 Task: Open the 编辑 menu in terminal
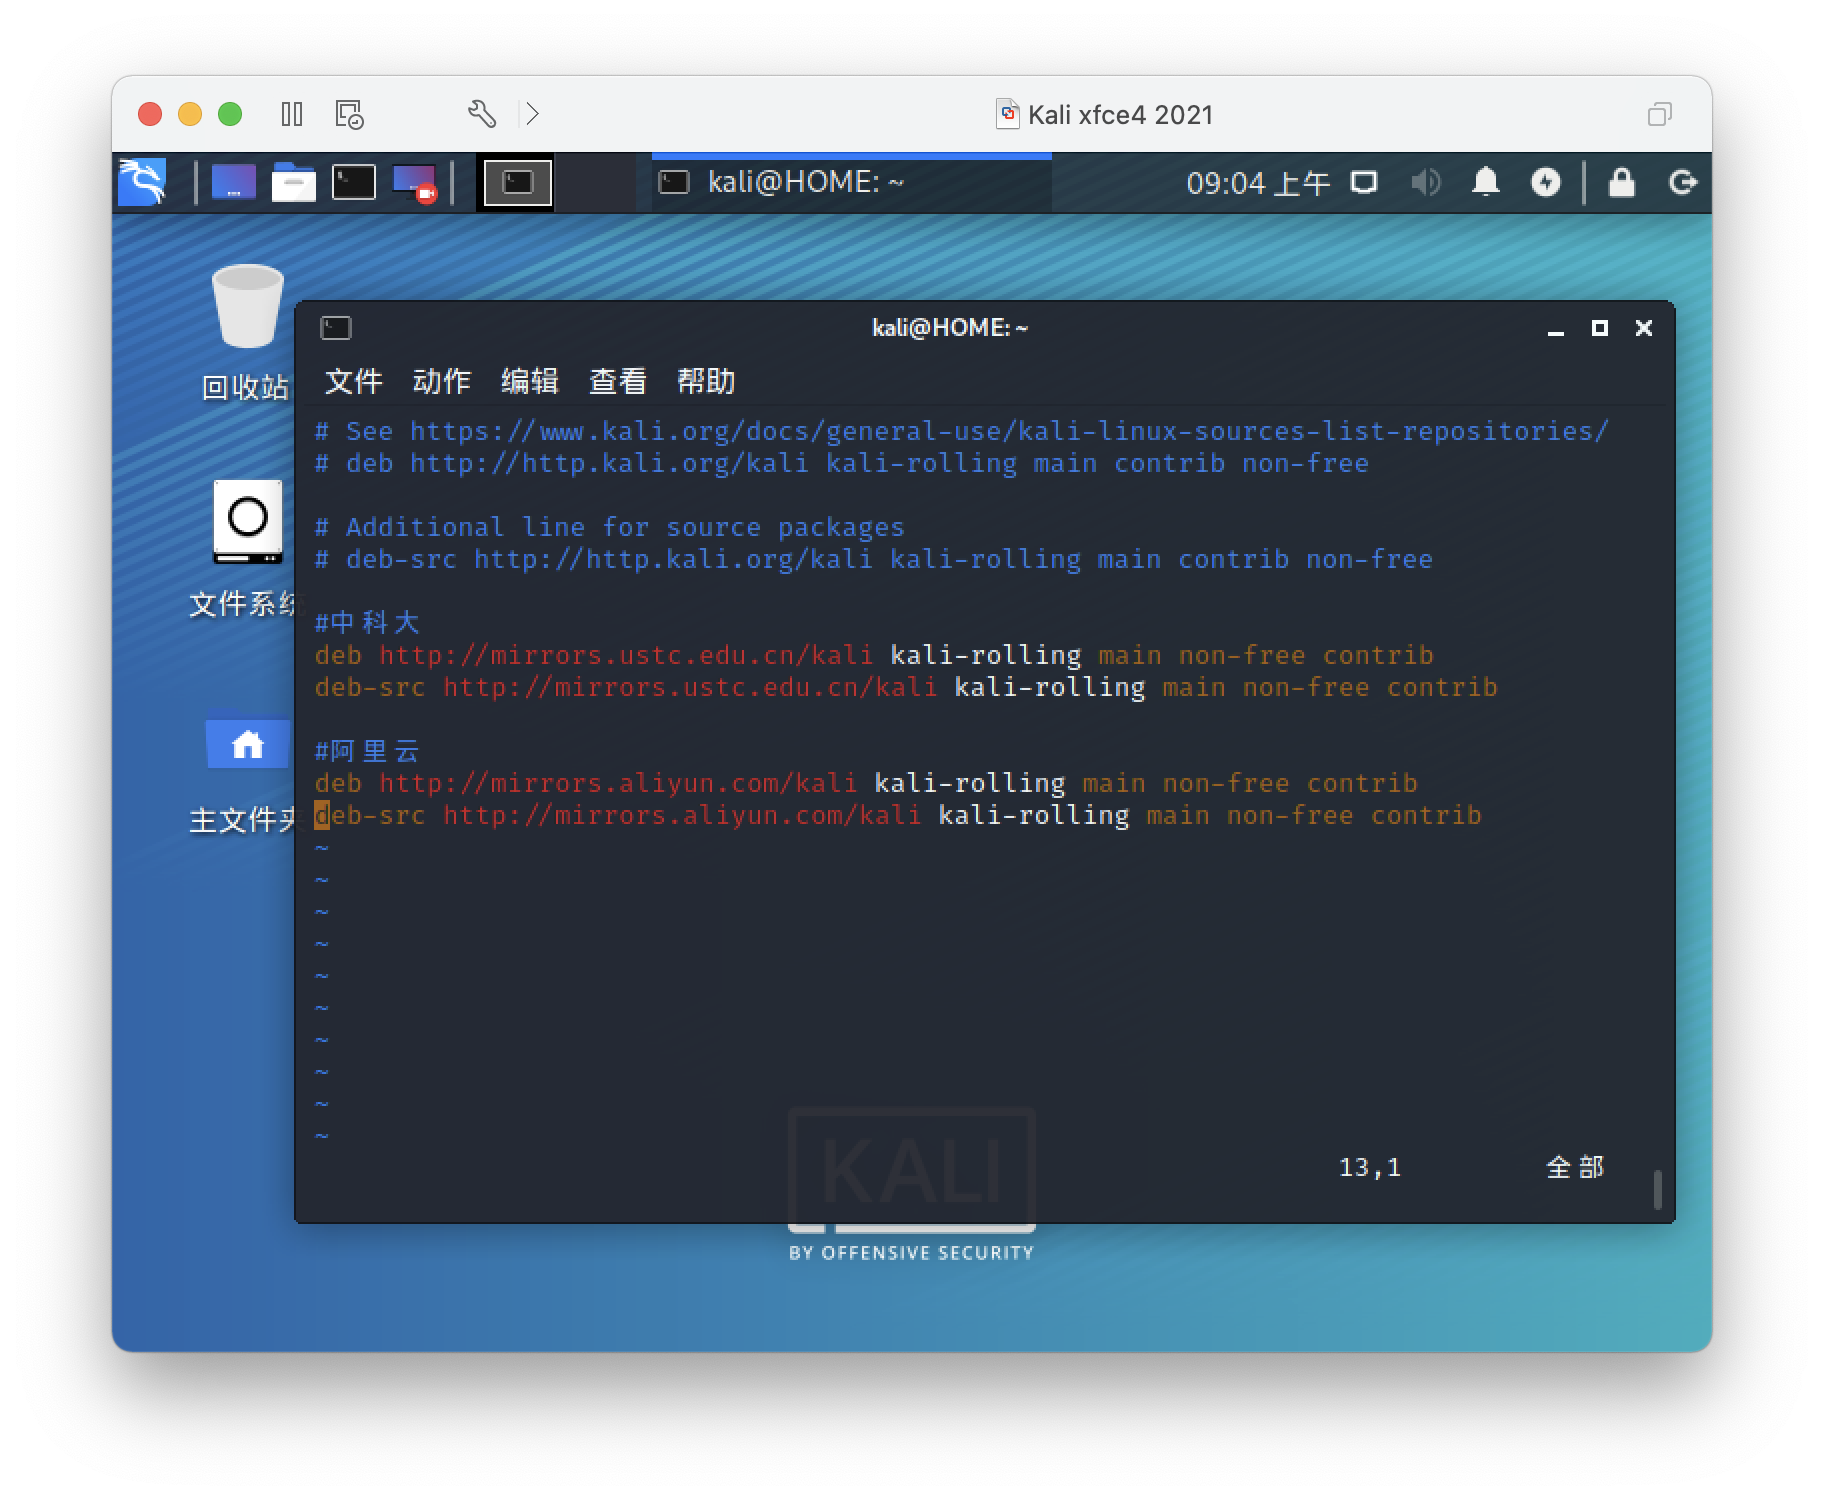click(x=530, y=381)
